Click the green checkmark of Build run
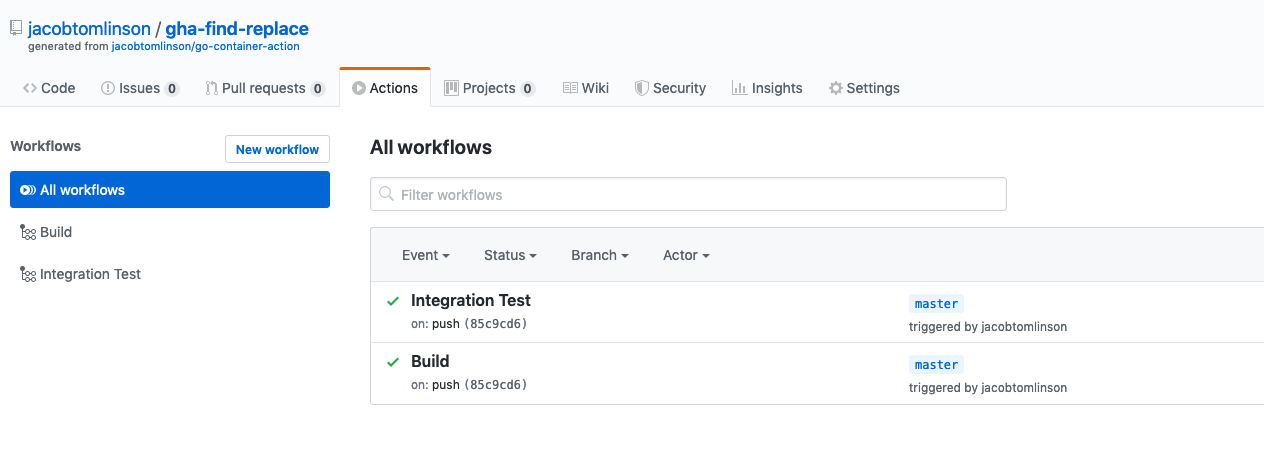The width and height of the screenshot is (1264, 470). click(x=393, y=362)
